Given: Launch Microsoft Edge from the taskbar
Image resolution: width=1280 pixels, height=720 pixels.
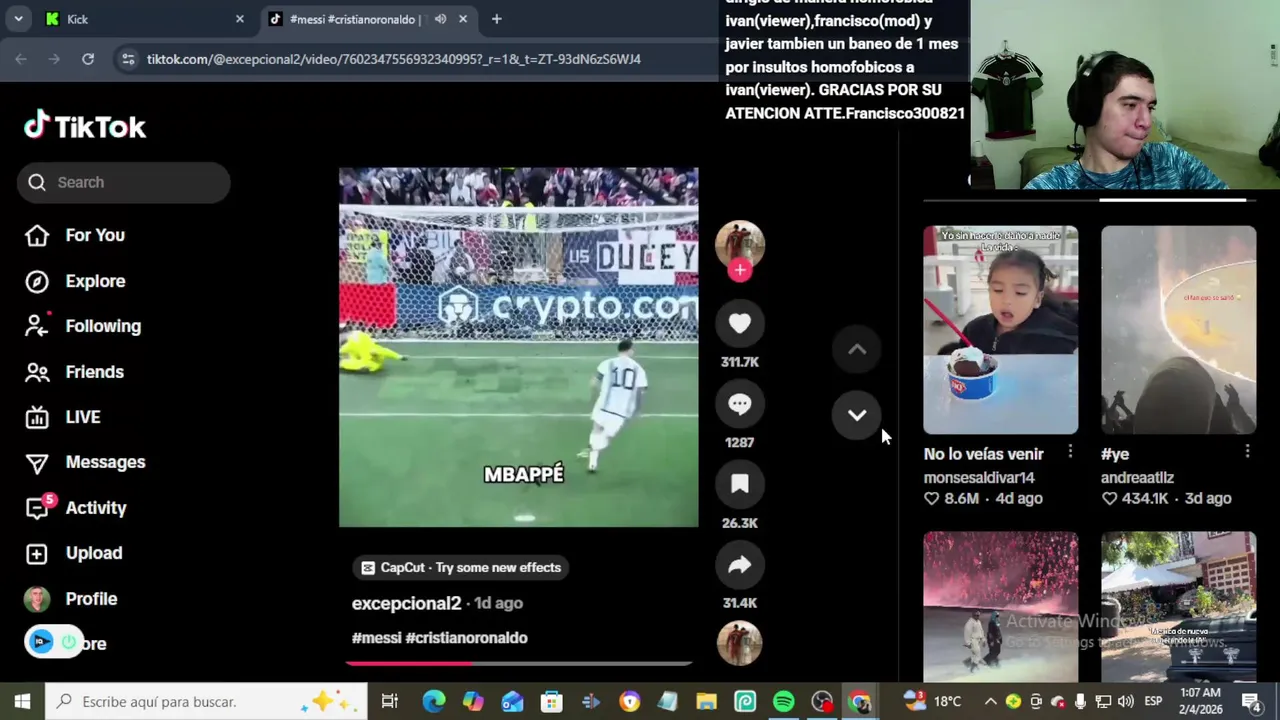Looking at the screenshot, I should [433, 701].
